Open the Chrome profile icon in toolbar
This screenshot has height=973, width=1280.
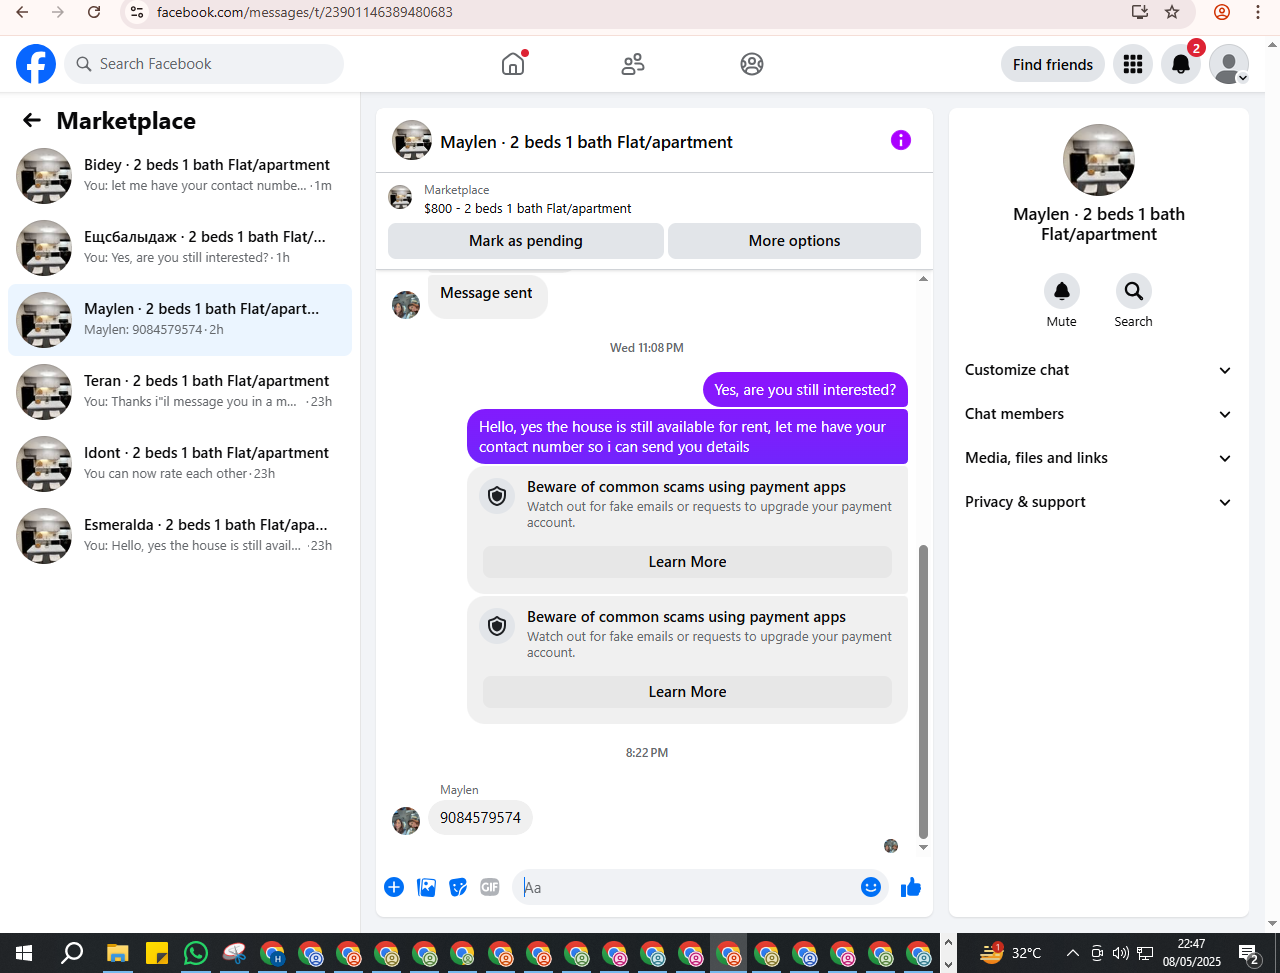pyautogui.click(x=1221, y=12)
